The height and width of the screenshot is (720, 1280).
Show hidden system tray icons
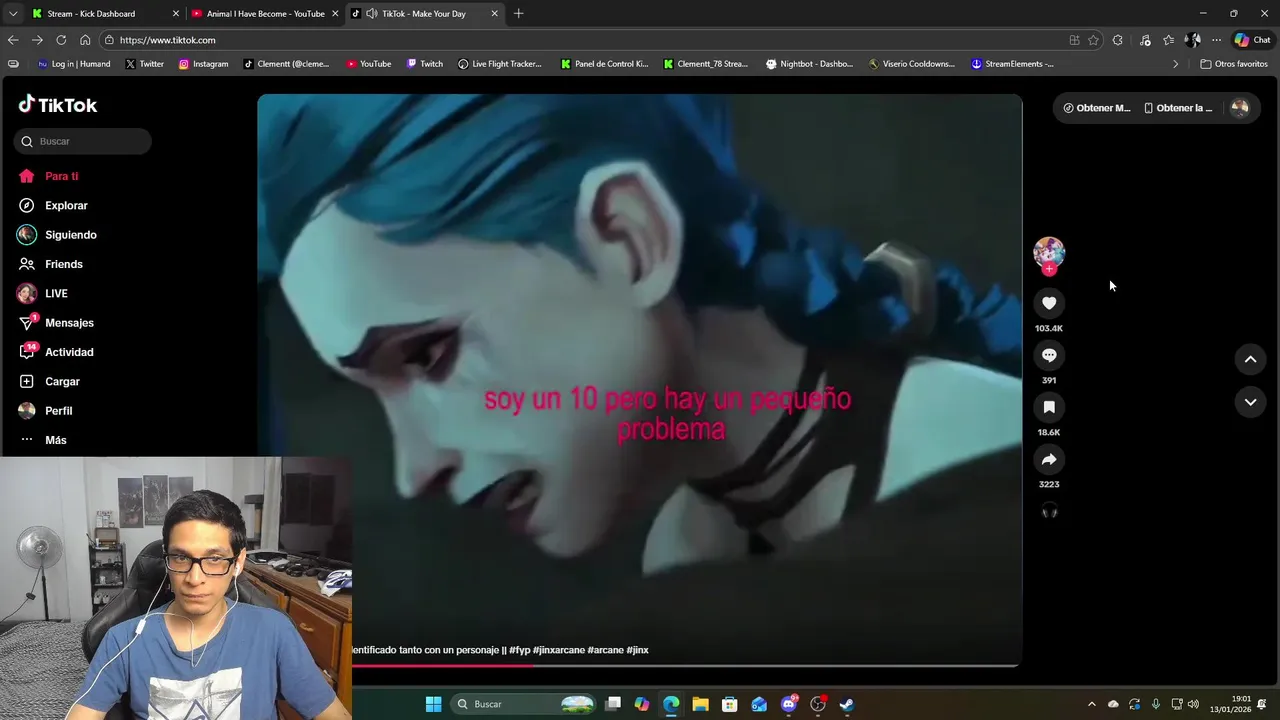1091,704
